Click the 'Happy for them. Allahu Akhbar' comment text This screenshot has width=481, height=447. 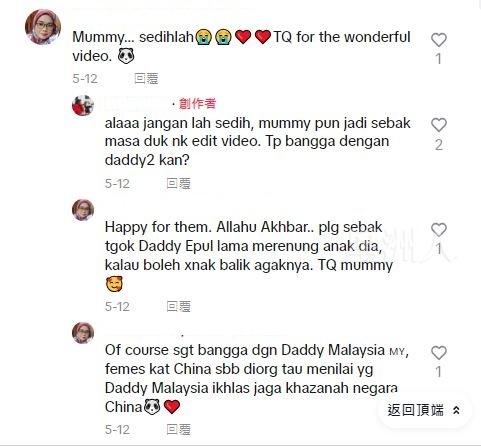click(x=249, y=246)
